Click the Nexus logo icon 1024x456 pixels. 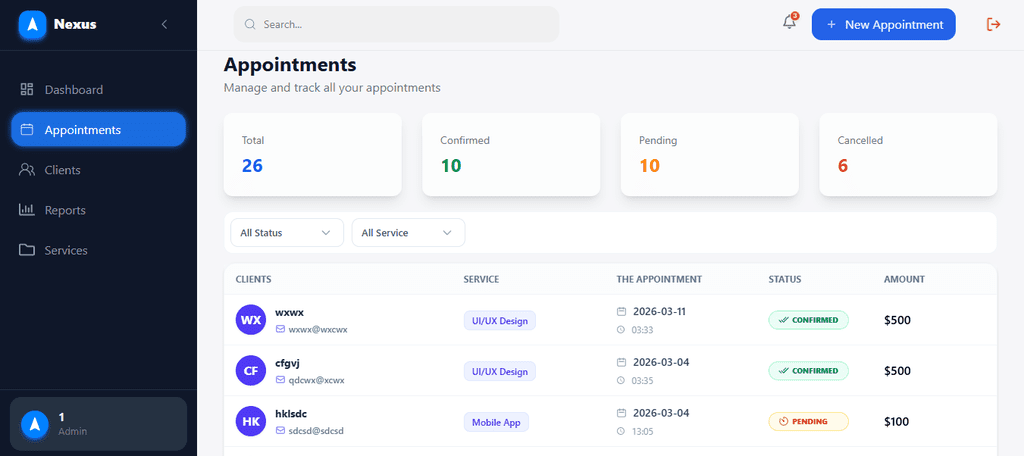pyautogui.click(x=33, y=24)
